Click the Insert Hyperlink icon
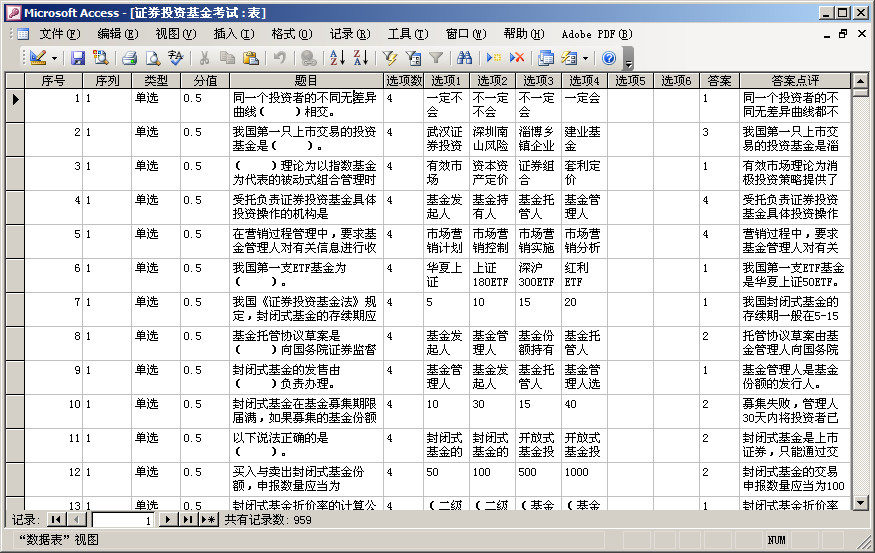 coord(308,57)
